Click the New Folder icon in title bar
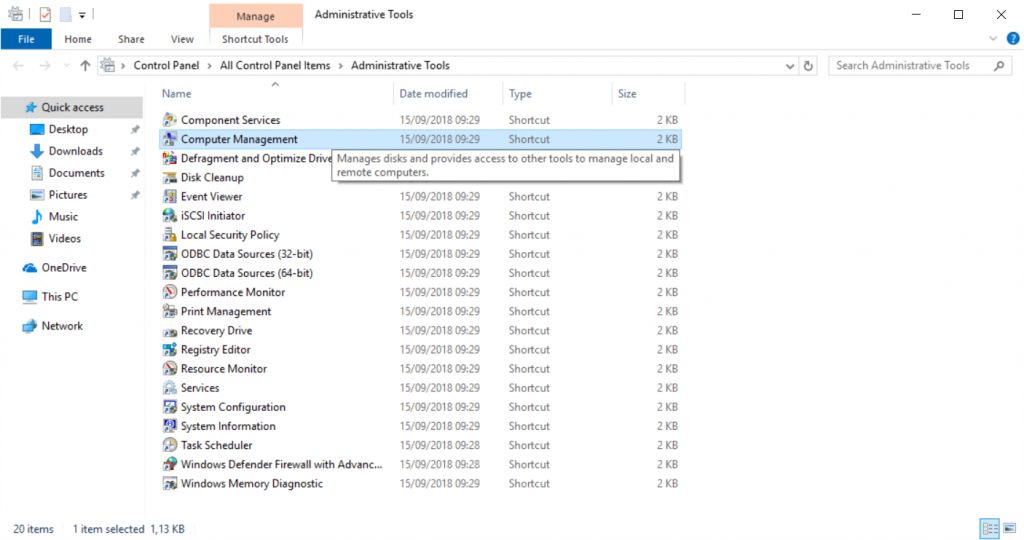This screenshot has width=1024, height=540. pos(65,14)
